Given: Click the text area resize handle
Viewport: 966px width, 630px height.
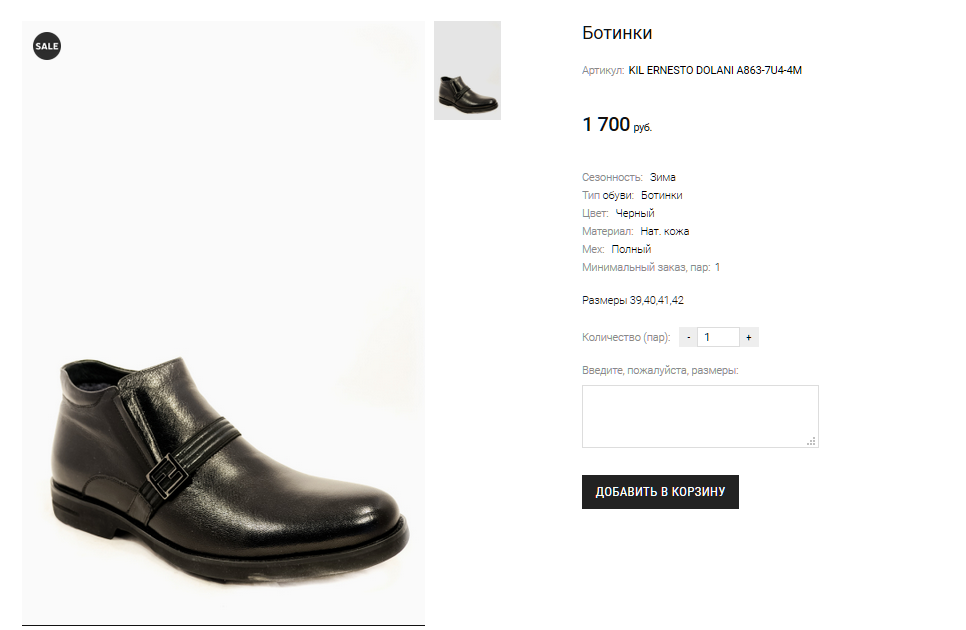Looking at the screenshot, I should (x=811, y=440).
